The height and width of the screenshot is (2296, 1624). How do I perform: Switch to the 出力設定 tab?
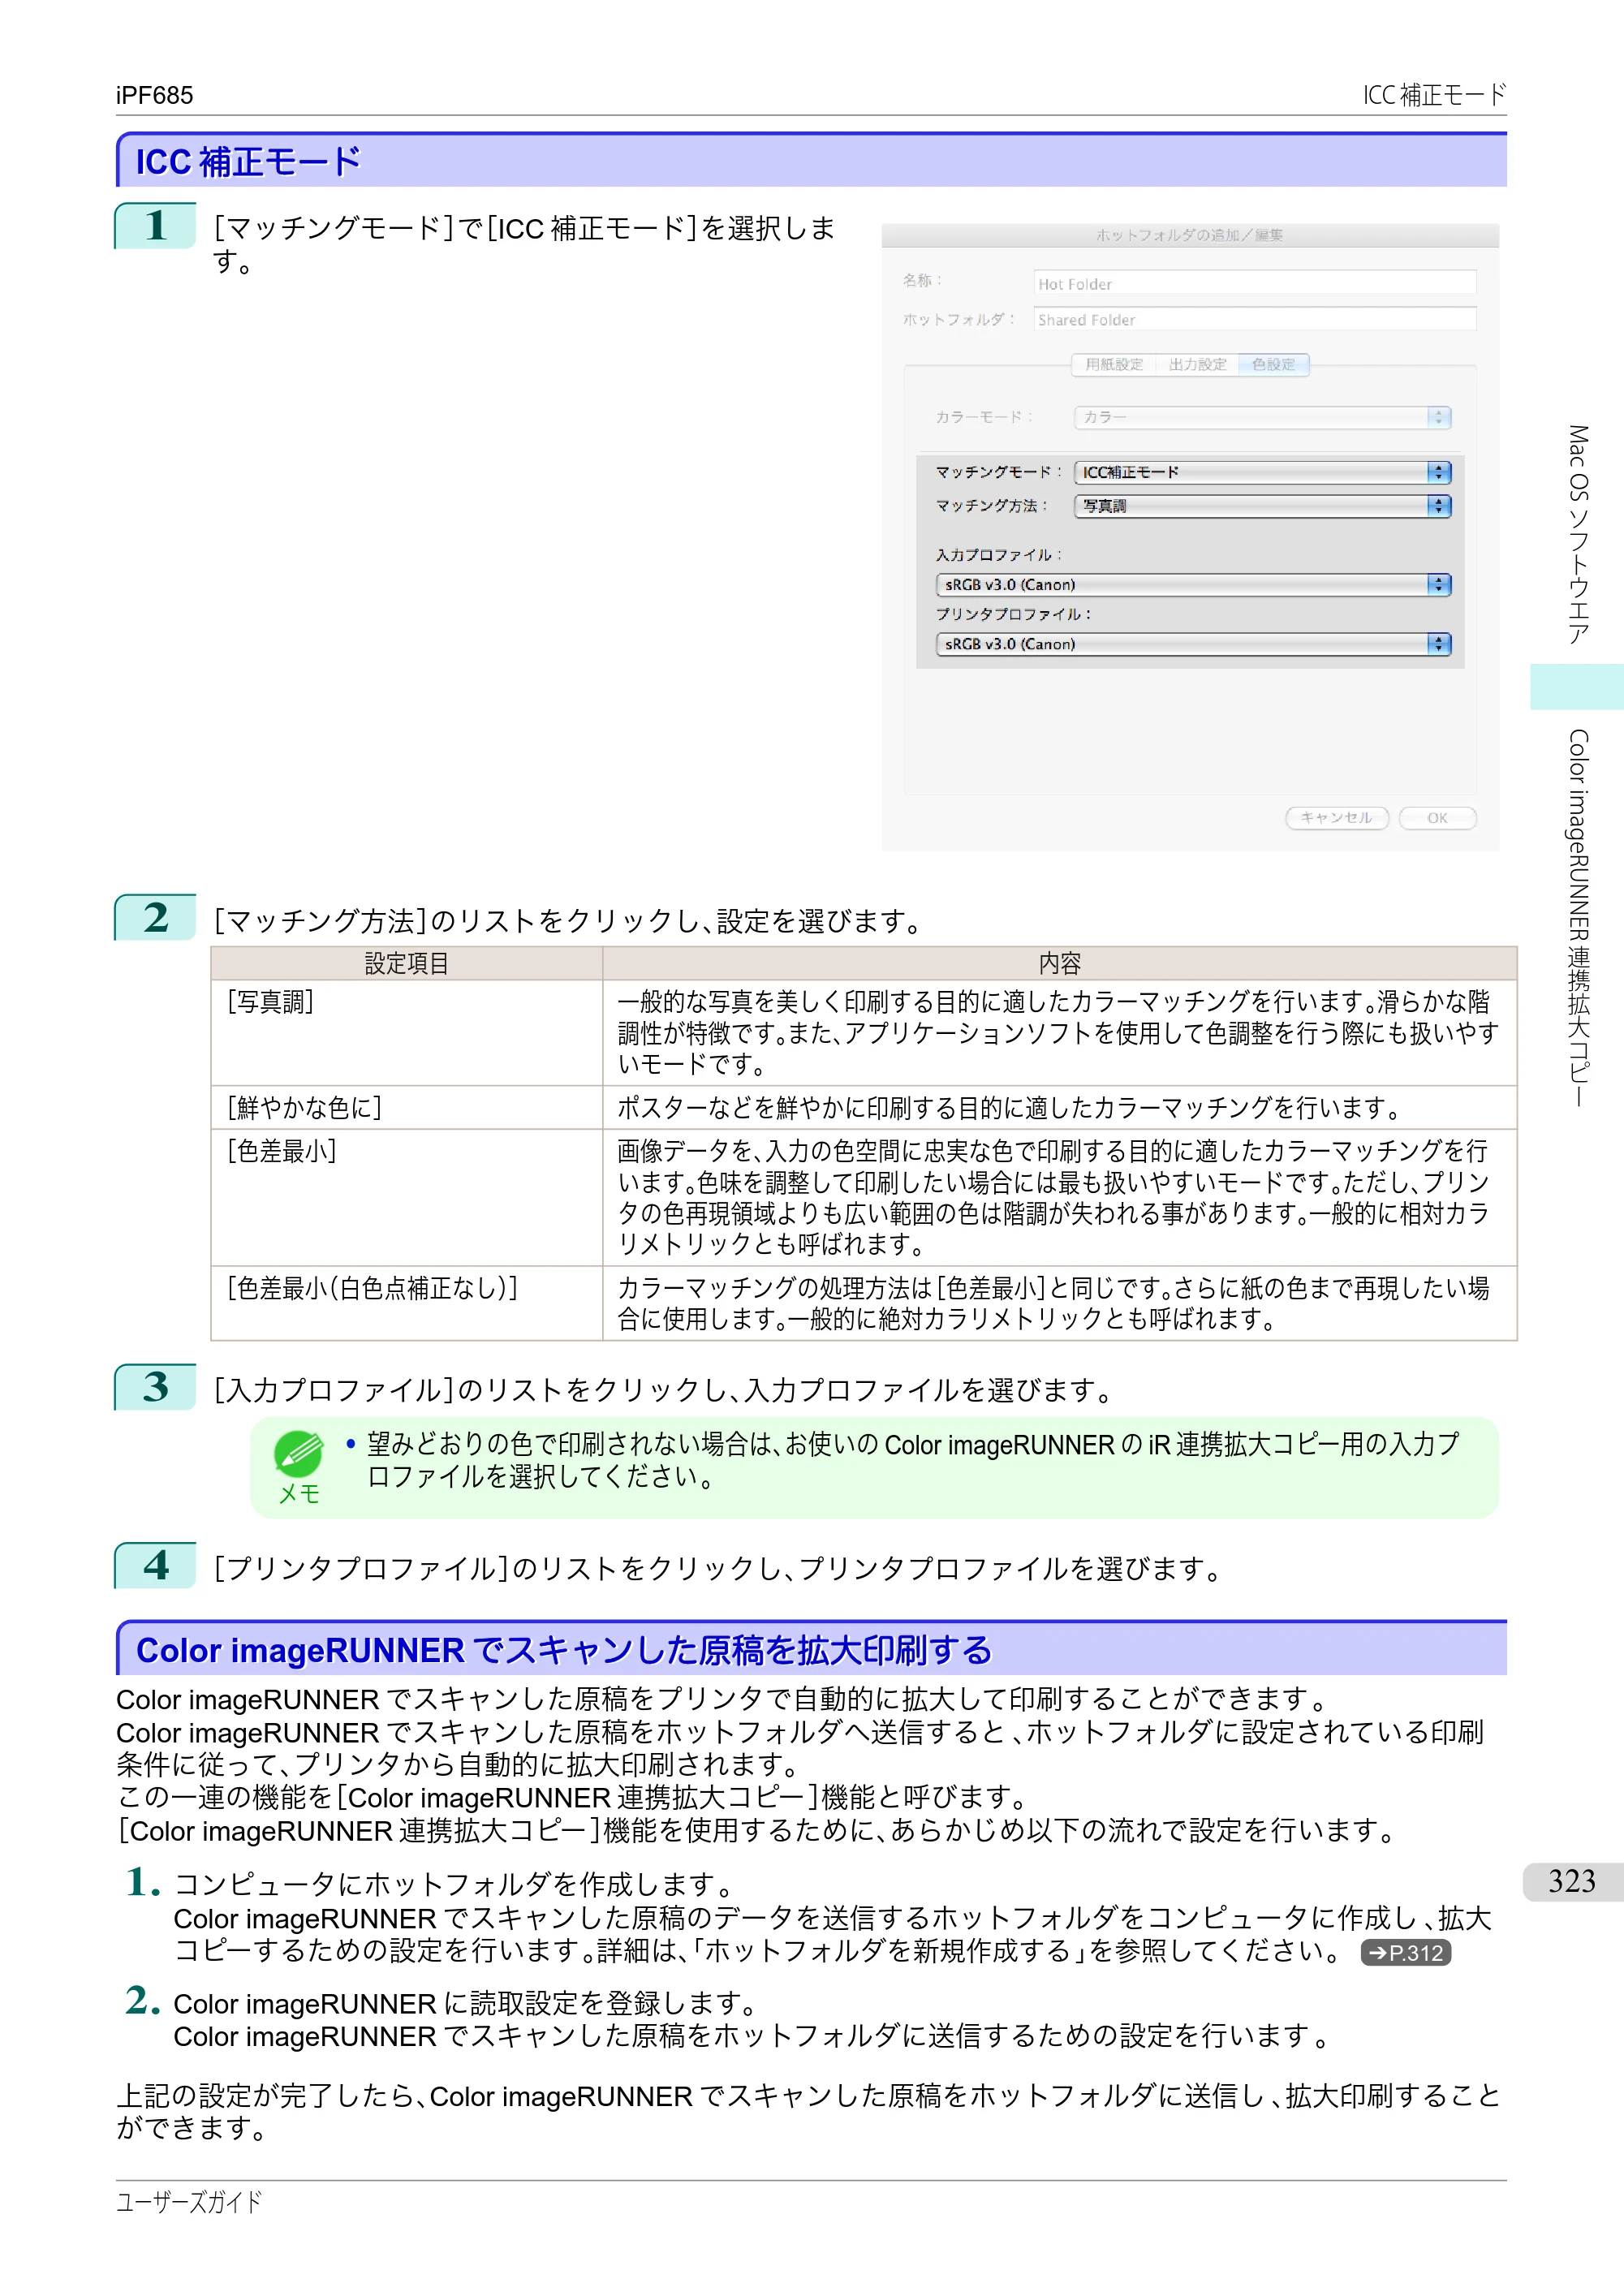(1197, 365)
